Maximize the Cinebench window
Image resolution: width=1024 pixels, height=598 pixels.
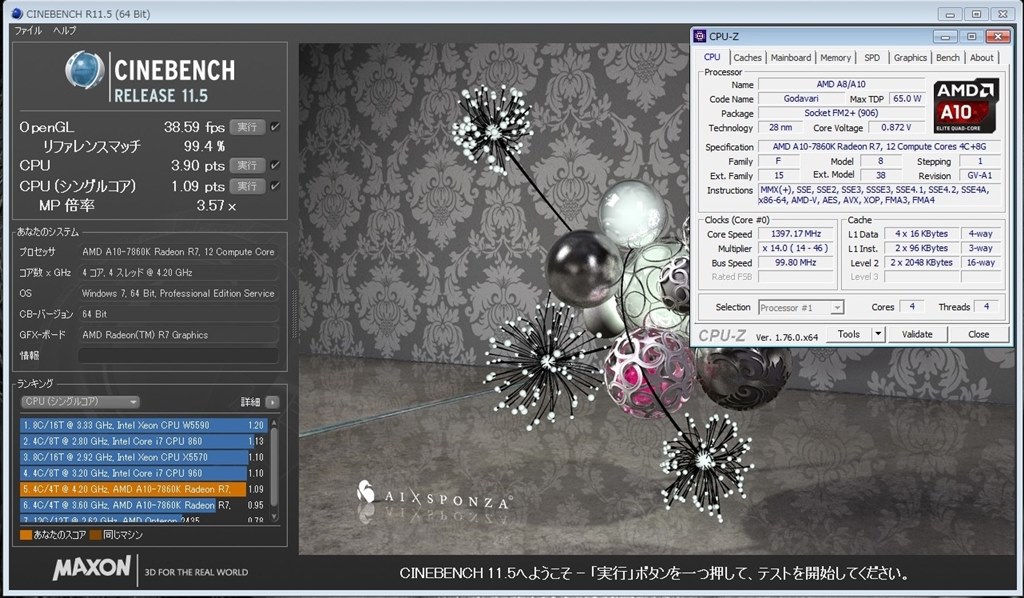(976, 14)
